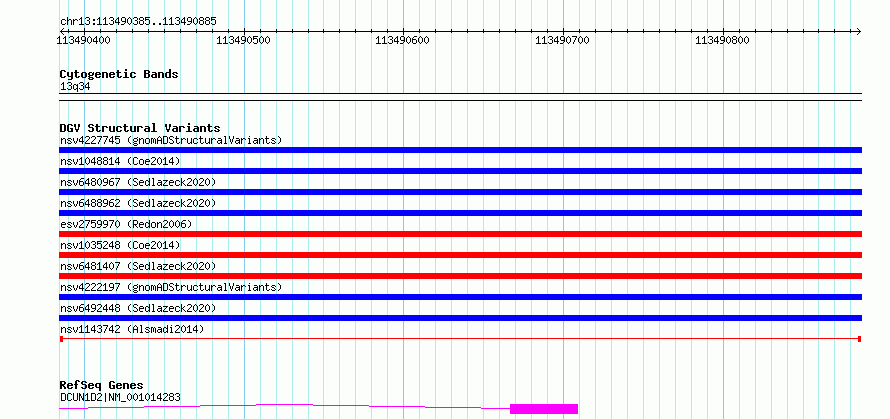Click the red bar under nsv1035248

coord(460,255)
